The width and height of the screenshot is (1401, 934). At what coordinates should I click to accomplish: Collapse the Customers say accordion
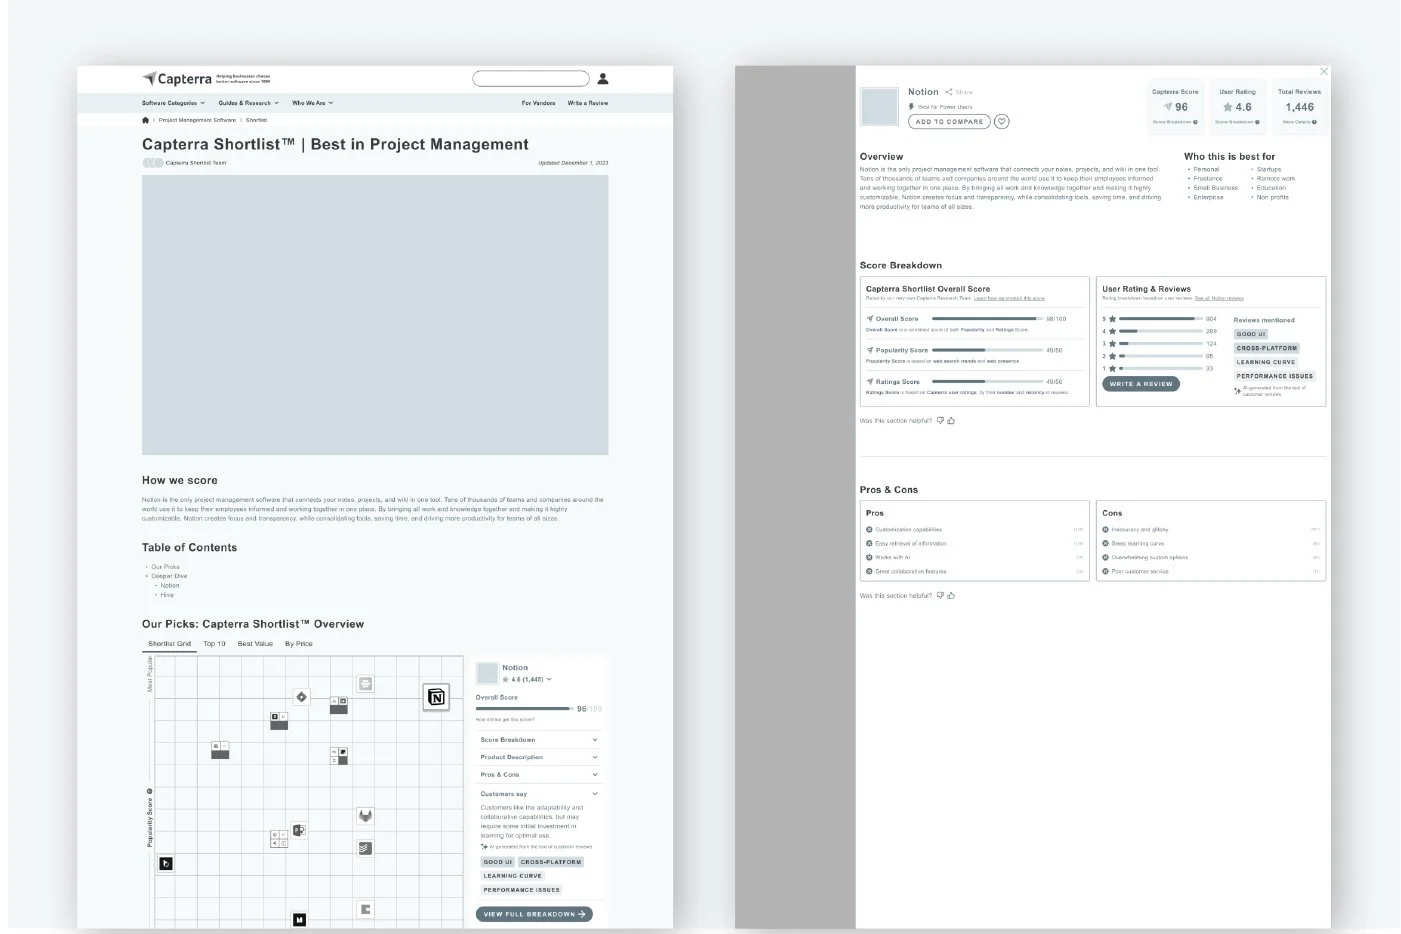pyautogui.click(x=539, y=794)
